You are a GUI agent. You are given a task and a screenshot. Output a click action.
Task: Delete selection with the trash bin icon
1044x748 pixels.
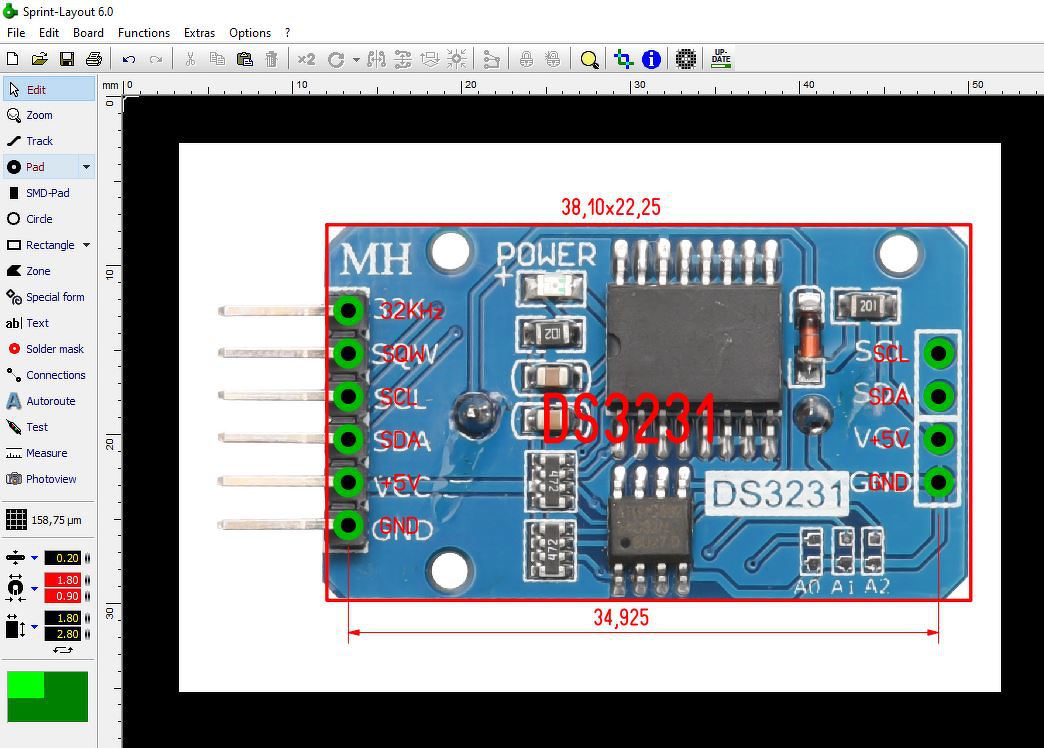point(271,59)
